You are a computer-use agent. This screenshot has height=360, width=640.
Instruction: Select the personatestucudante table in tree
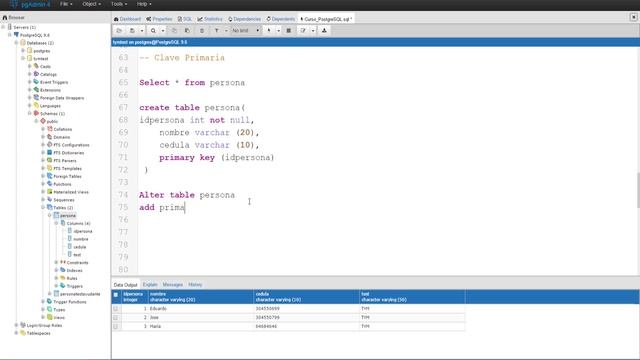80,294
